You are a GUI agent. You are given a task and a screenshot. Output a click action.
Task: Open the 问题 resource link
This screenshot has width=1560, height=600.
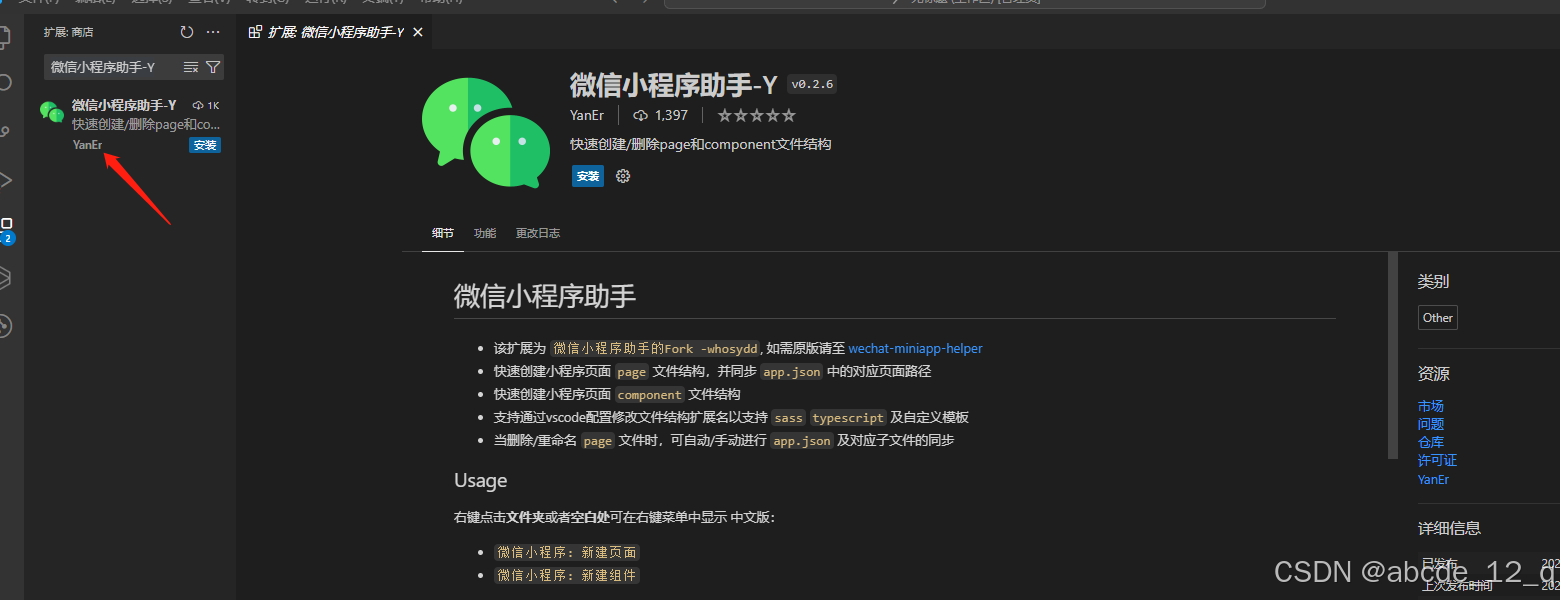pos(1431,424)
